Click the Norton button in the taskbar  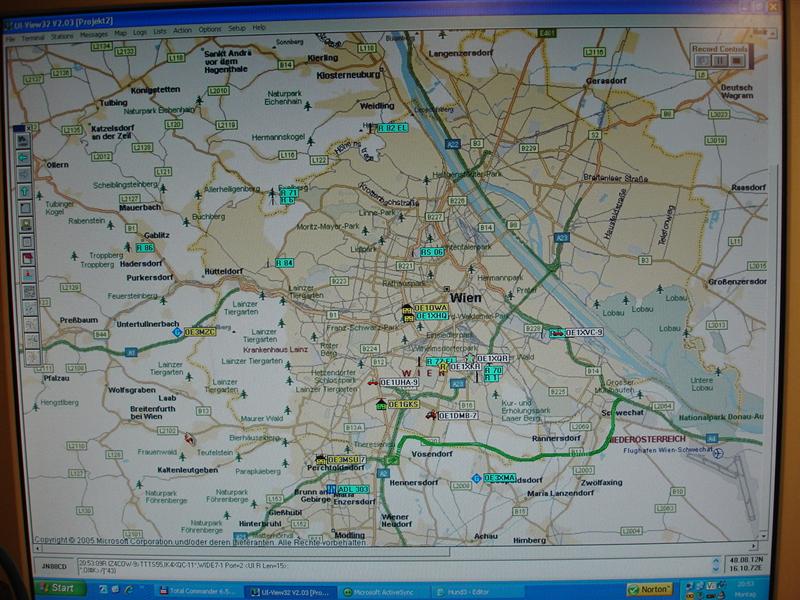[x=649, y=590]
